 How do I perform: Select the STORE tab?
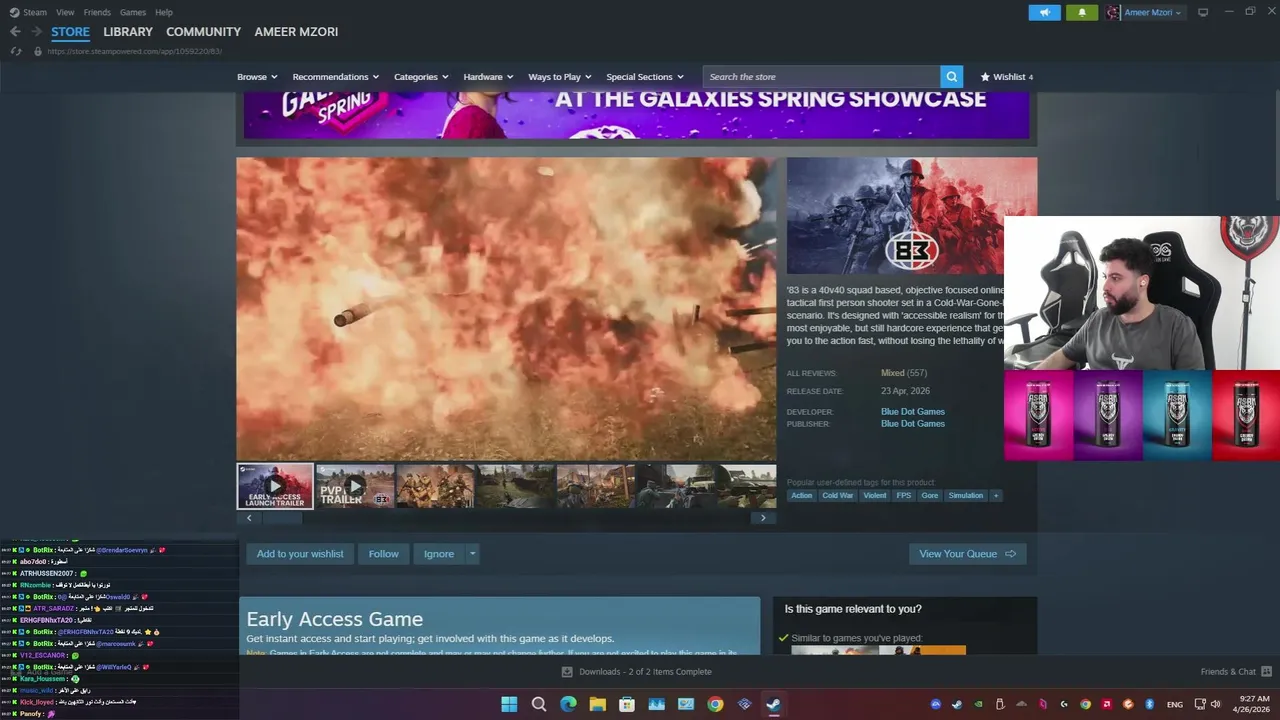click(x=70, y=32)
